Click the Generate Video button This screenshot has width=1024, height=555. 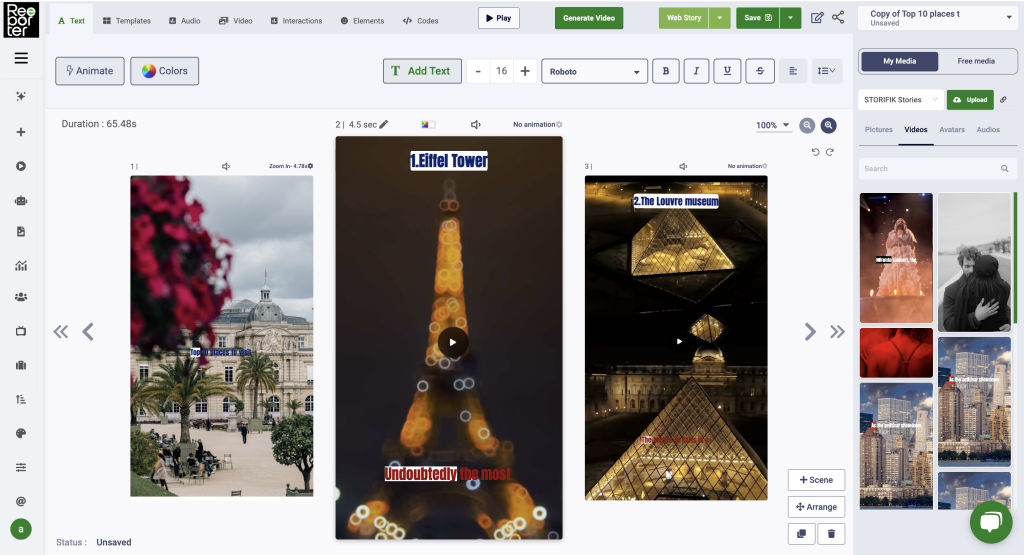[x=589, y=18]
